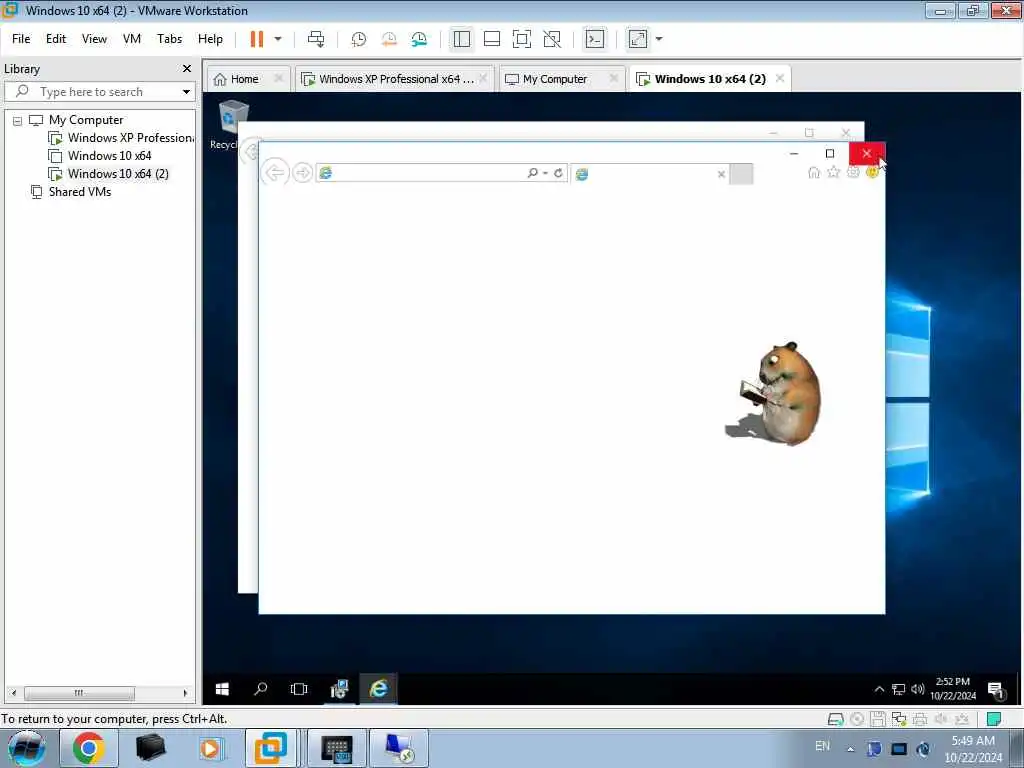Close the Windows 10 x64 (2) tab
The height and width of the screenshot is (768, 1024).
click(780, 78)
